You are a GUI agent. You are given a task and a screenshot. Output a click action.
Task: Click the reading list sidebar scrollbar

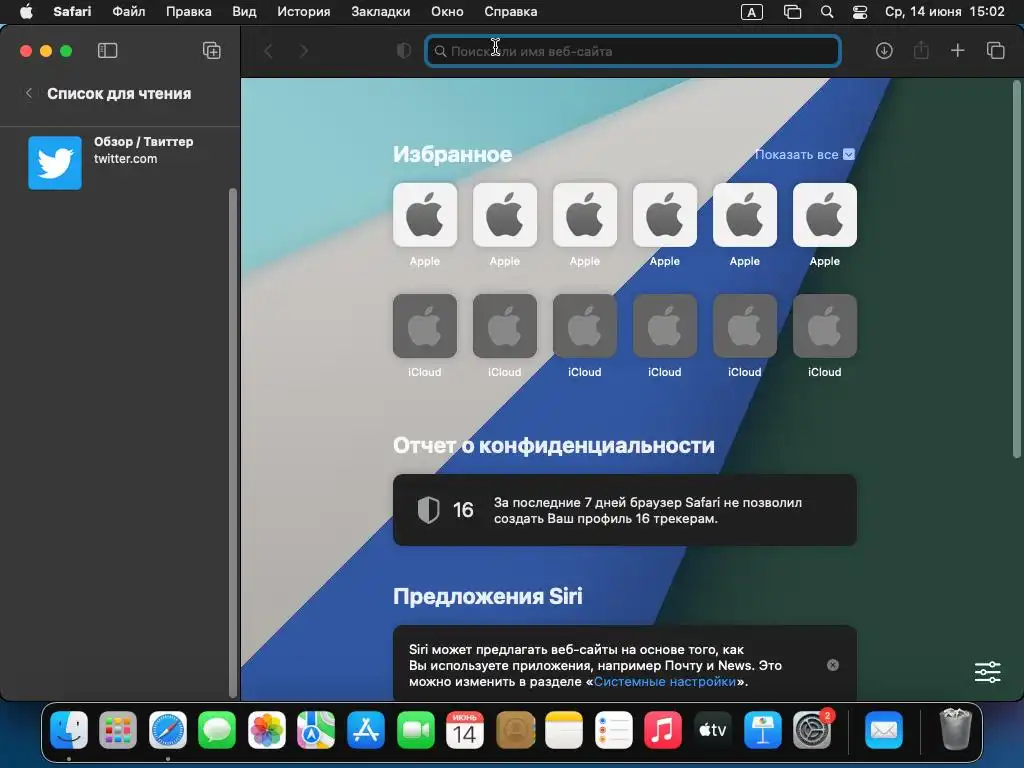pos(233,443)
